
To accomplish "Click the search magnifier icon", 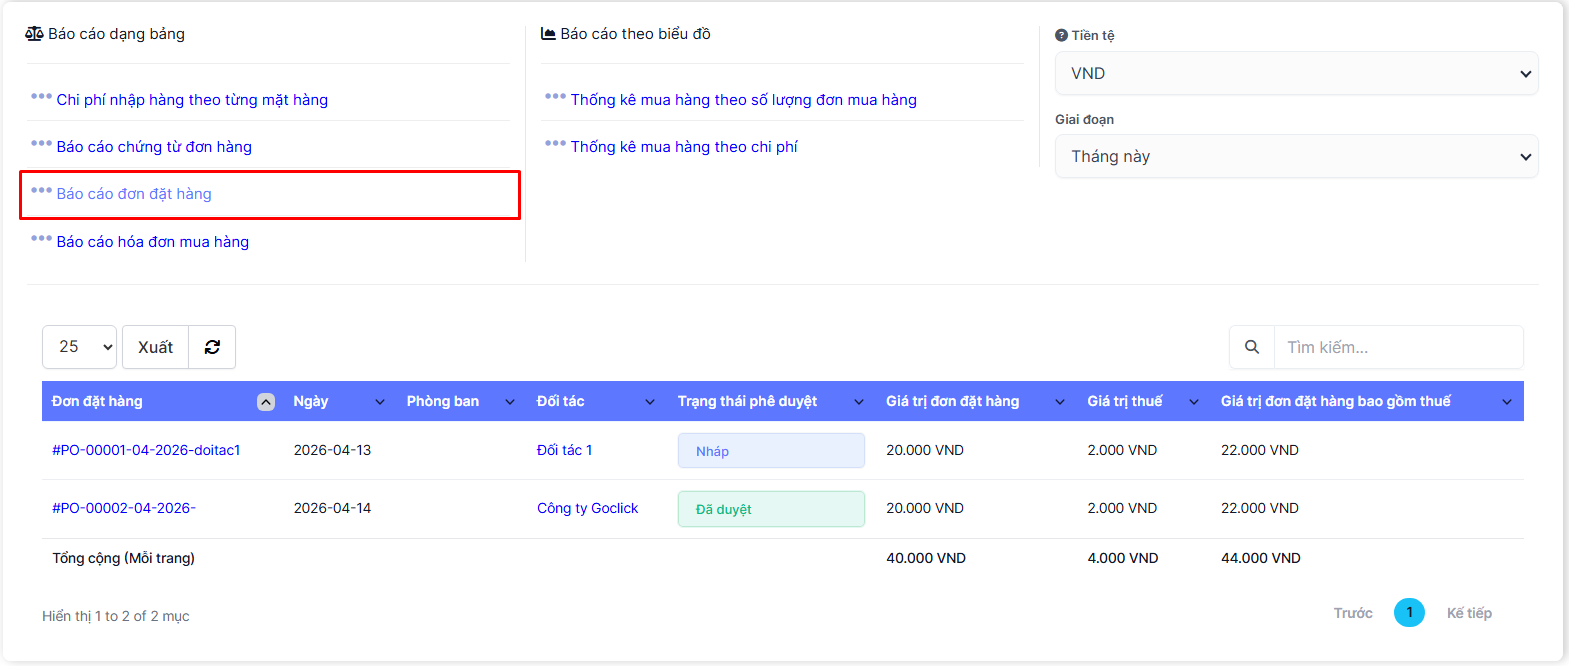I will tap(1251, 347).
